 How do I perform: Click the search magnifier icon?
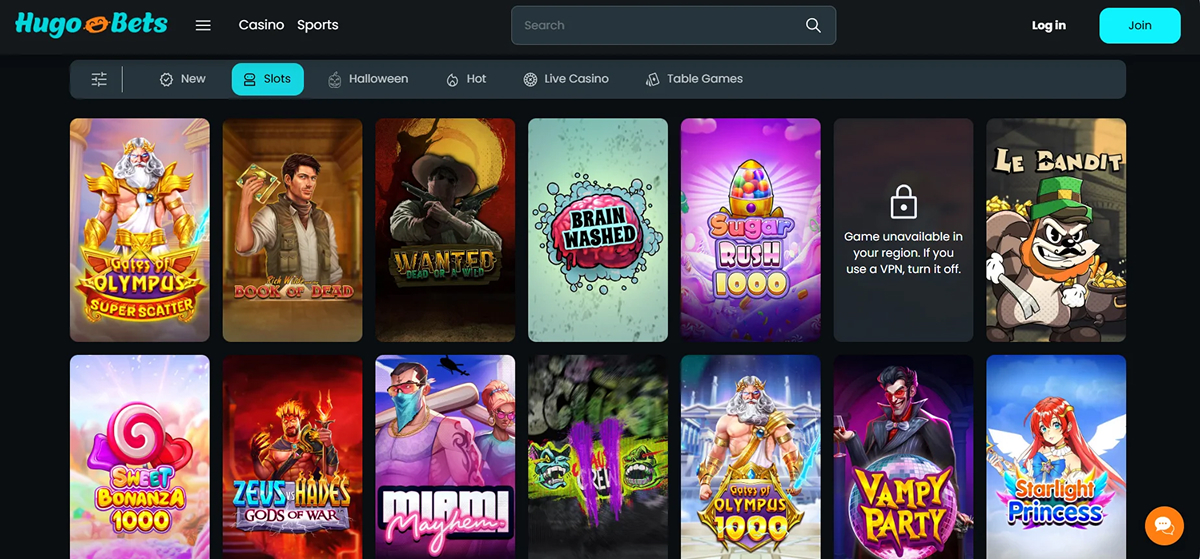pyautogui.click(x=813, y=26)
